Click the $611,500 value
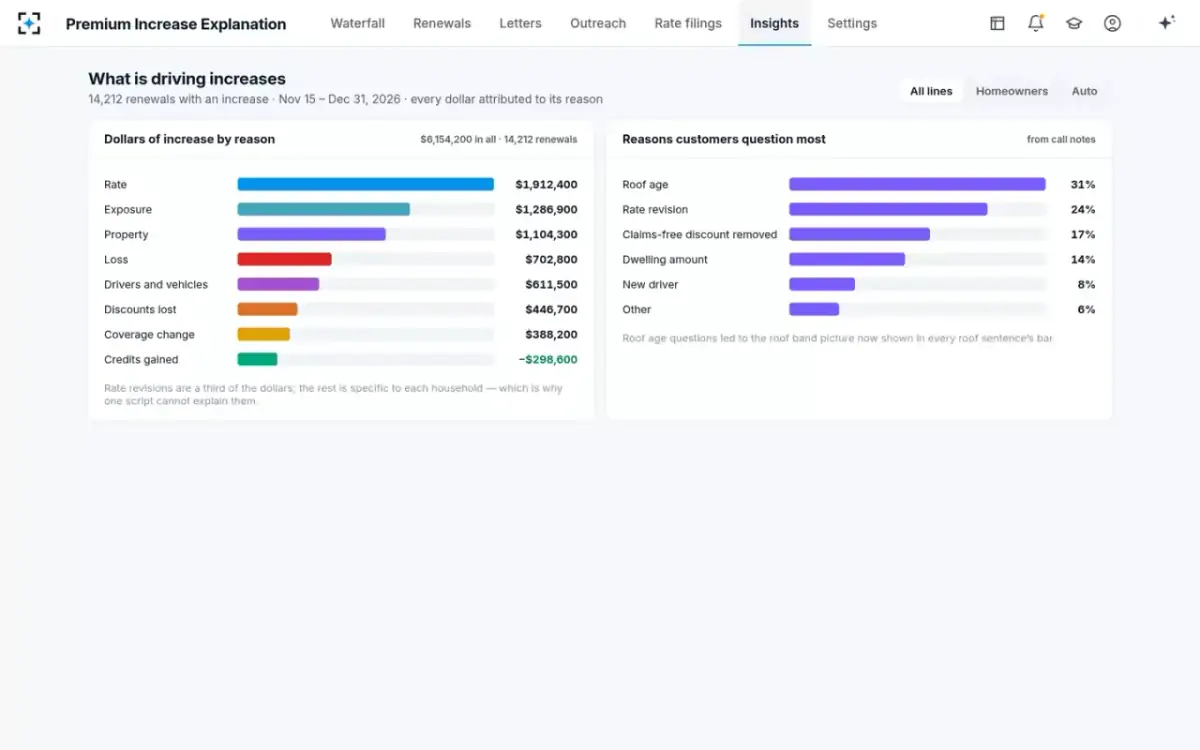The image size is (1200, 750). [x=551, y=285]
